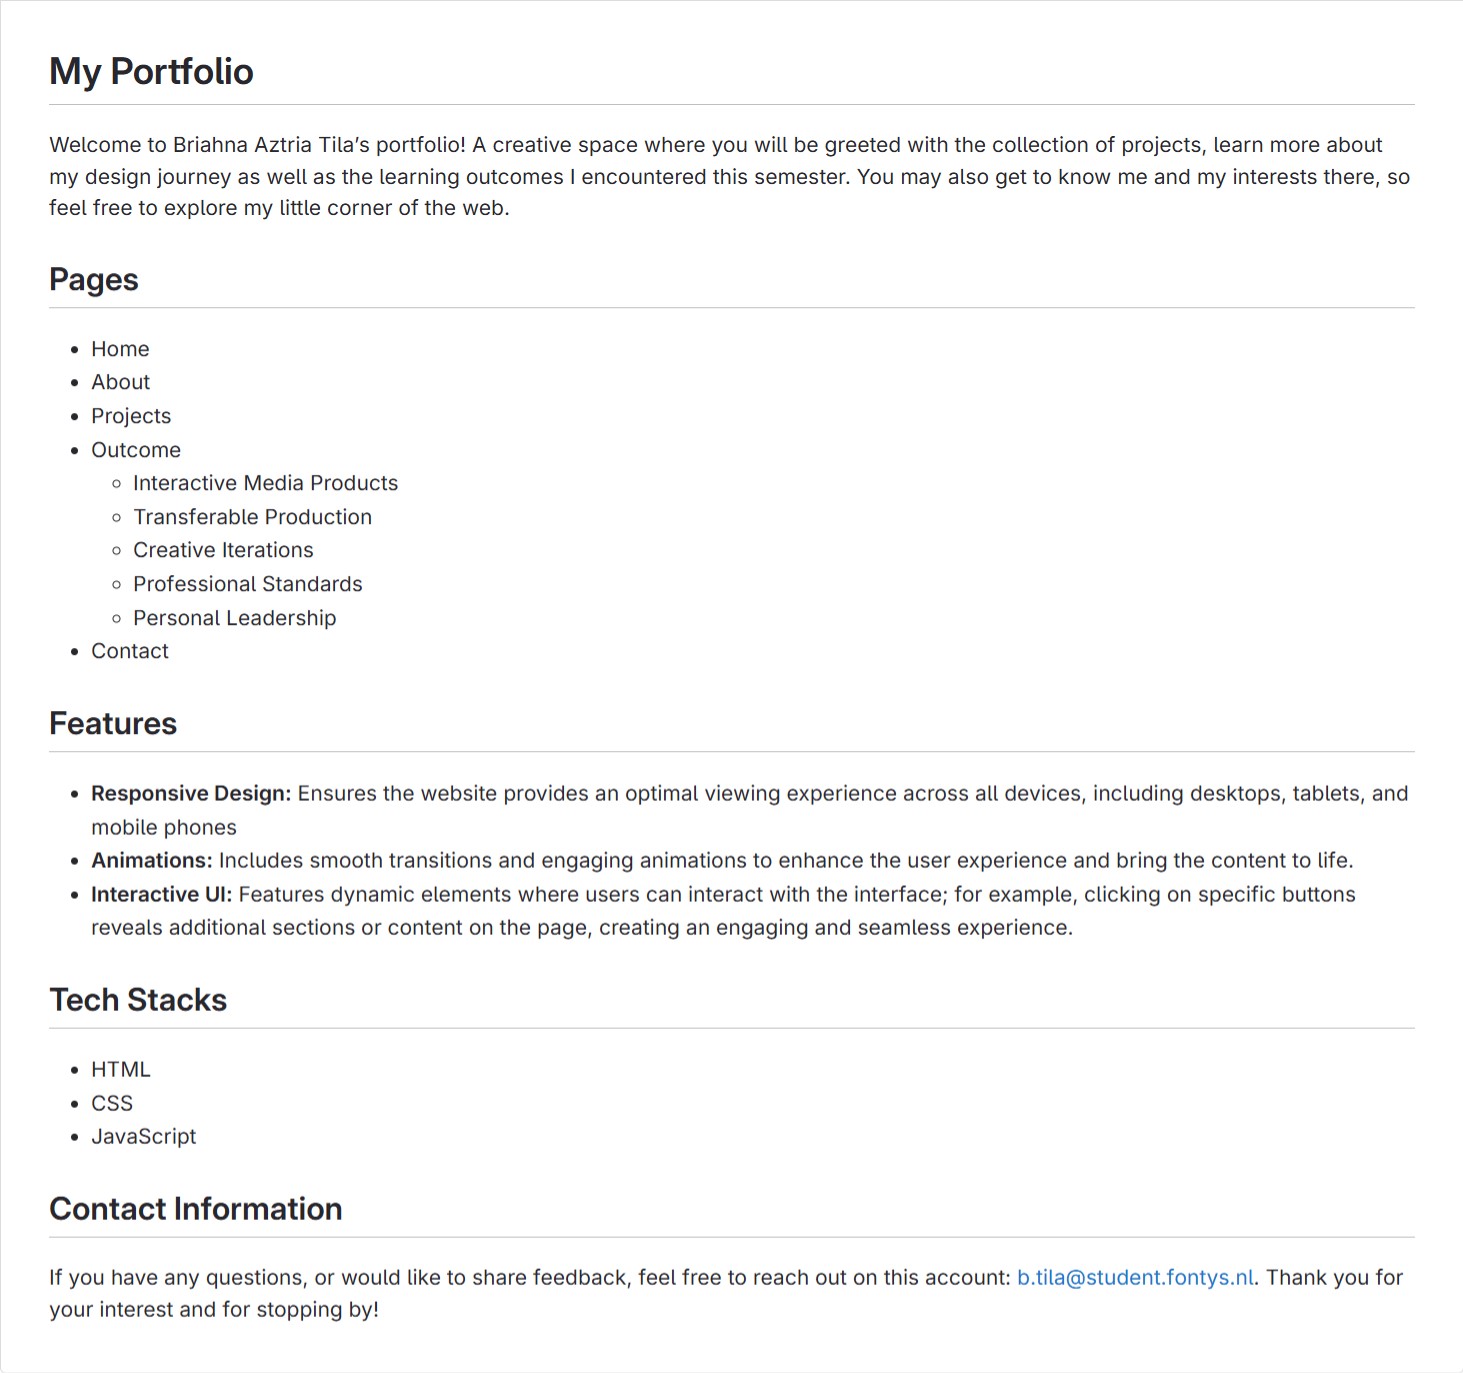Click Interactive Media Products sub-item
Image resolution: width=1463 pixels, height=1373 pixels.
pos(265,483)
